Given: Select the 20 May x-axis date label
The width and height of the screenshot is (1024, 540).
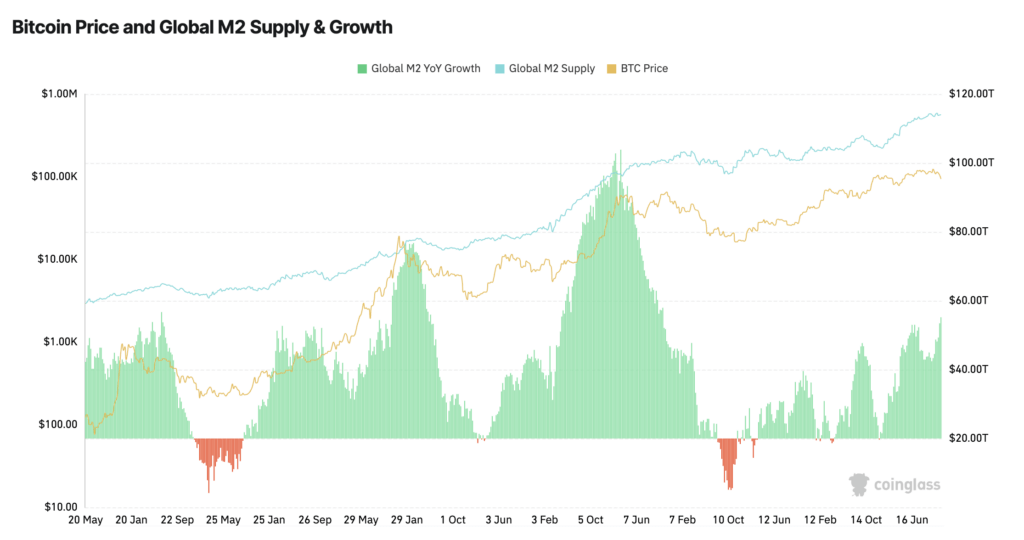Looking at the screenshot, I should point(86,520).
